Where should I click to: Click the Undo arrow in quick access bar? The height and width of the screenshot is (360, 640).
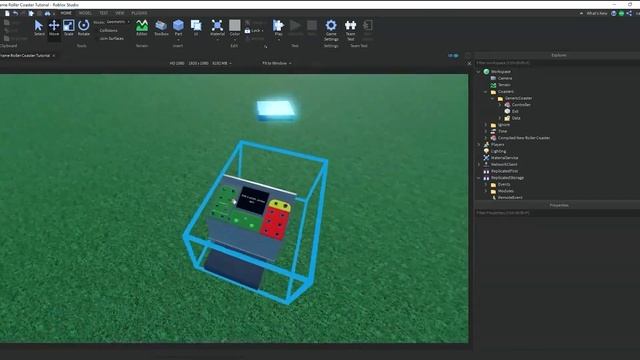click(15, 13)
